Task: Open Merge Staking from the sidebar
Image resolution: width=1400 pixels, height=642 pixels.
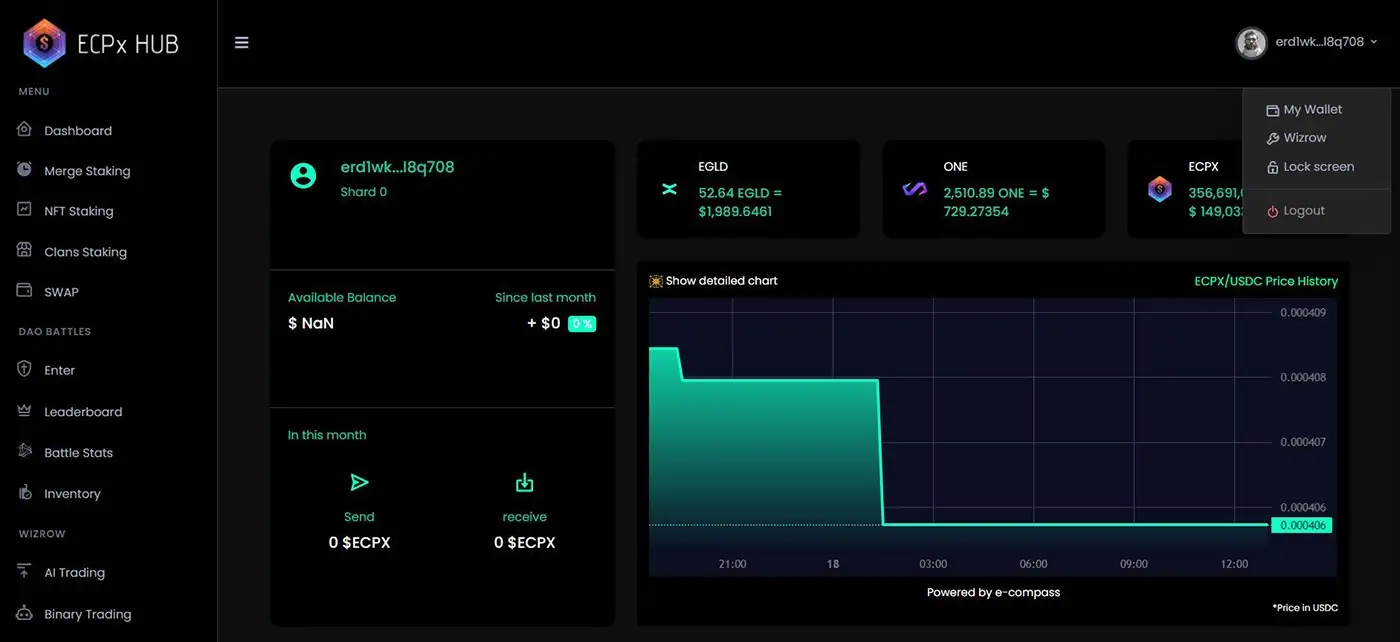Action: 86,171
